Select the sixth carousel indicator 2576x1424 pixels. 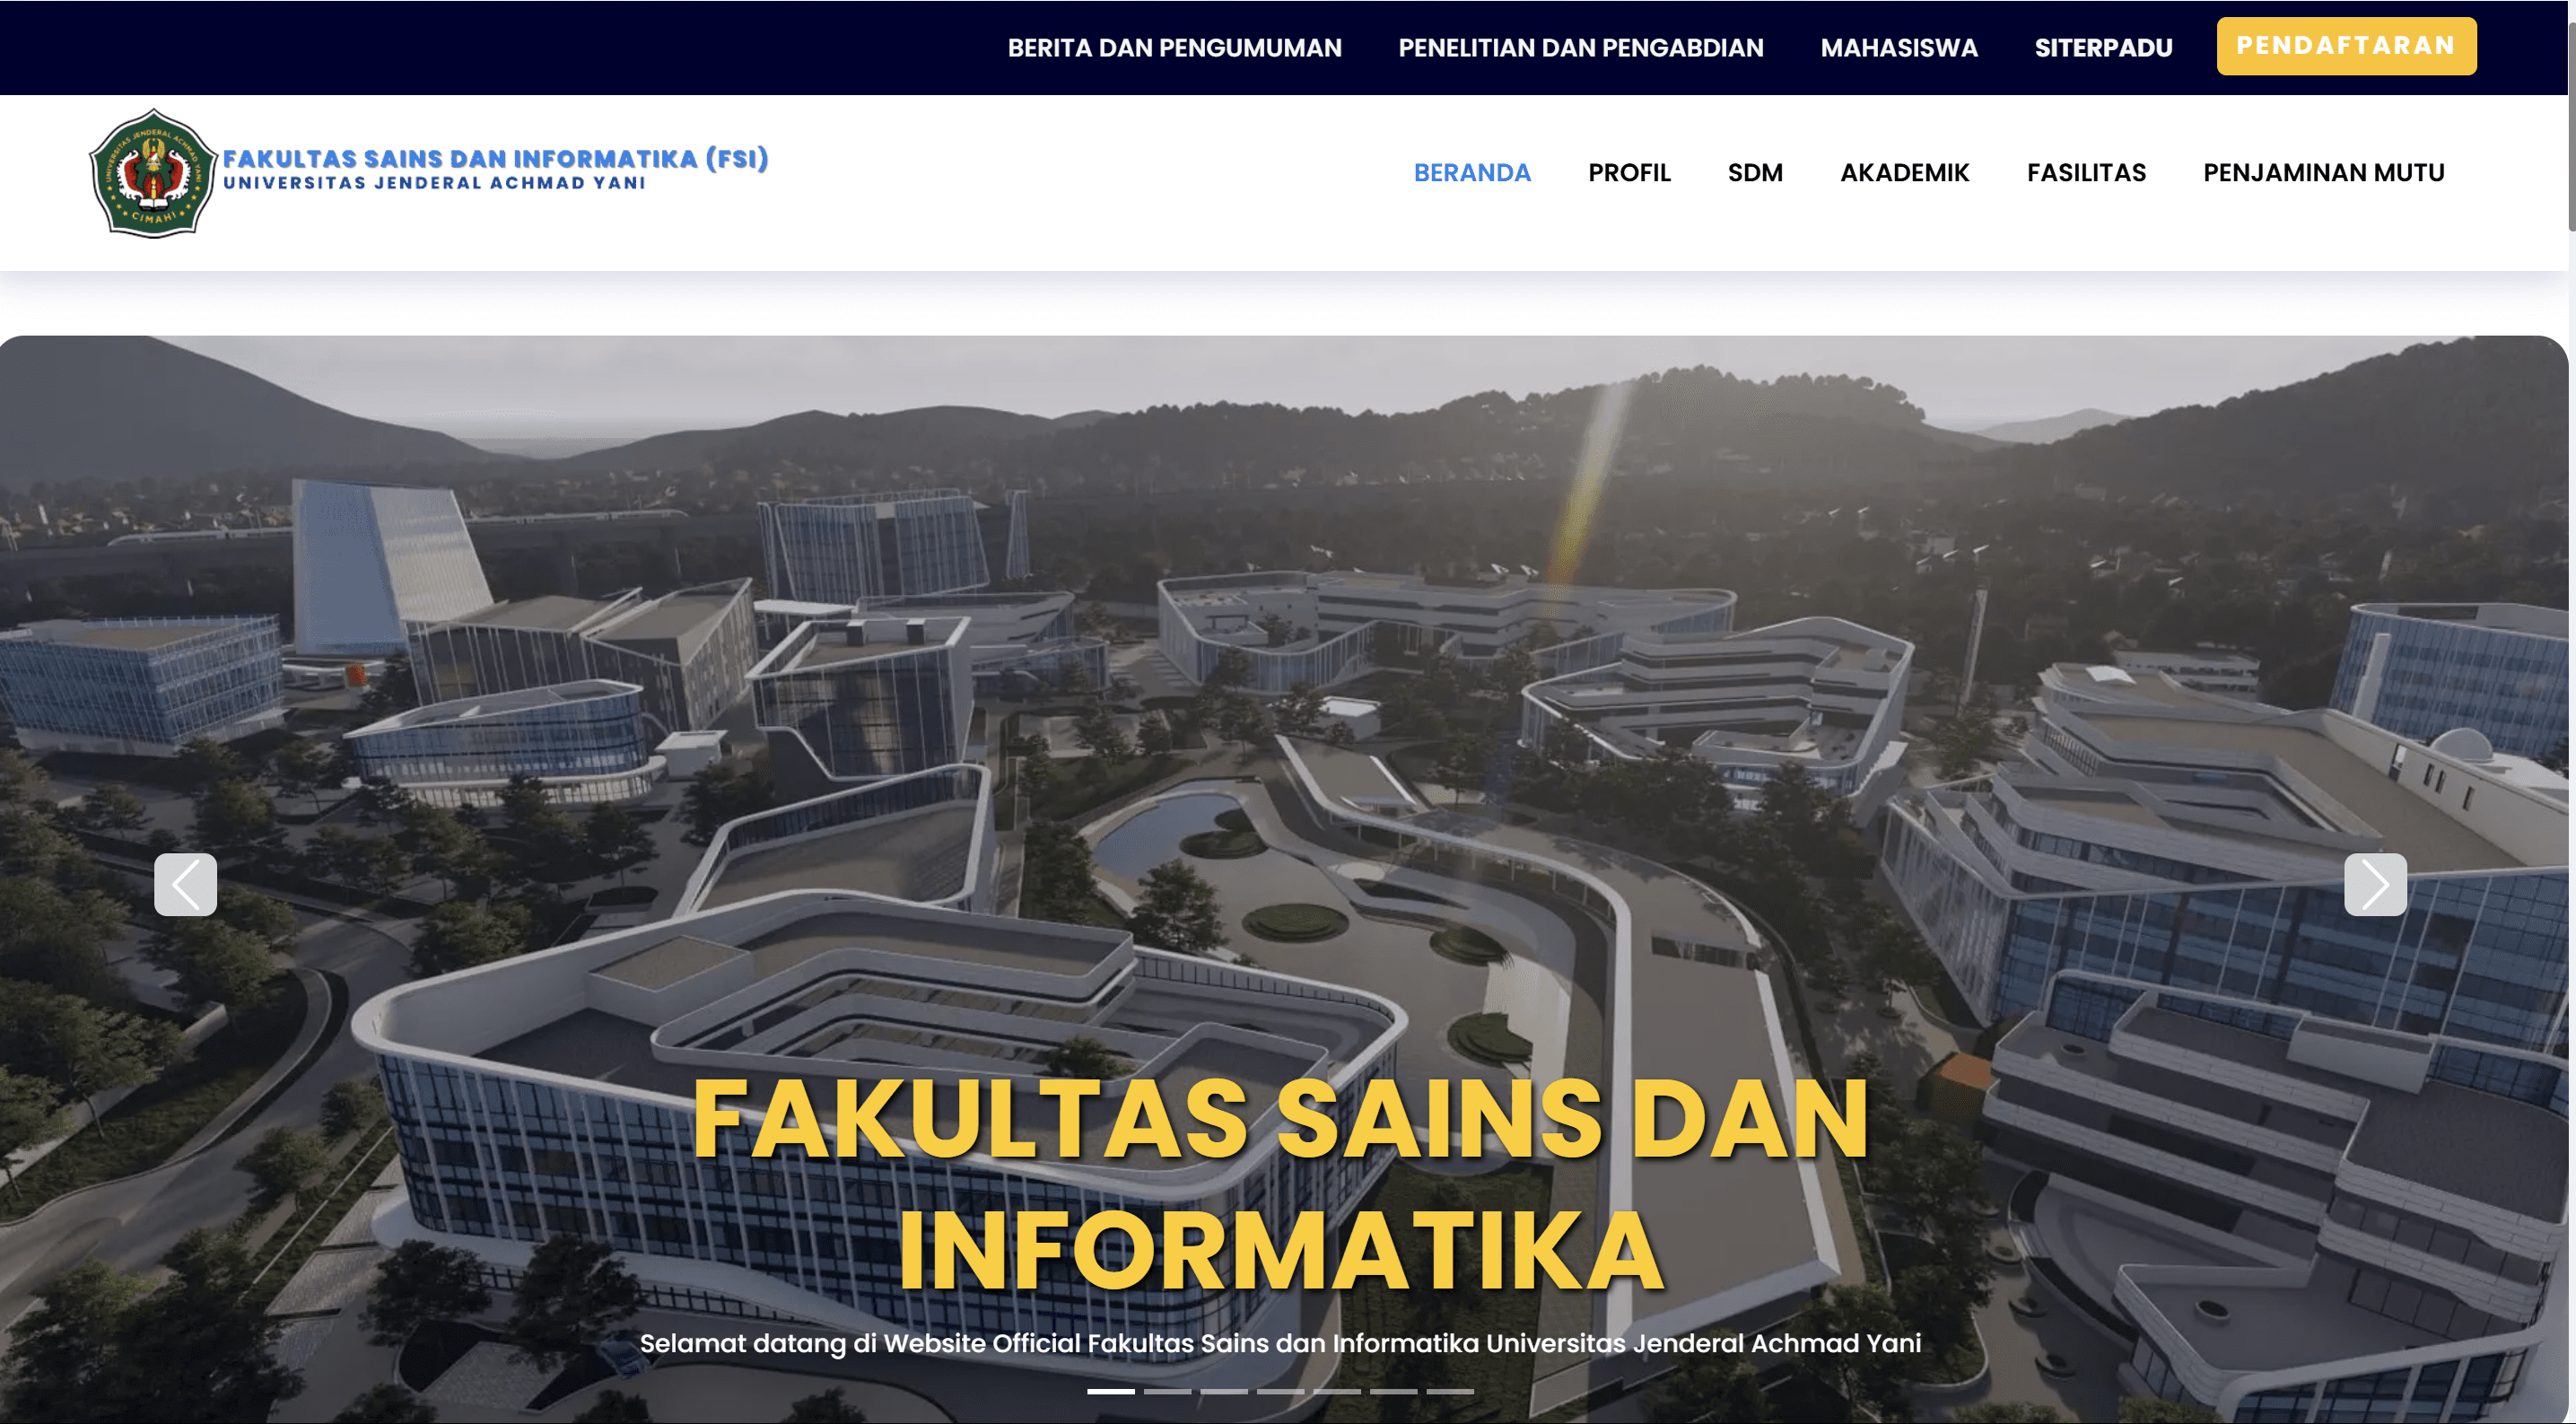1393,1391
